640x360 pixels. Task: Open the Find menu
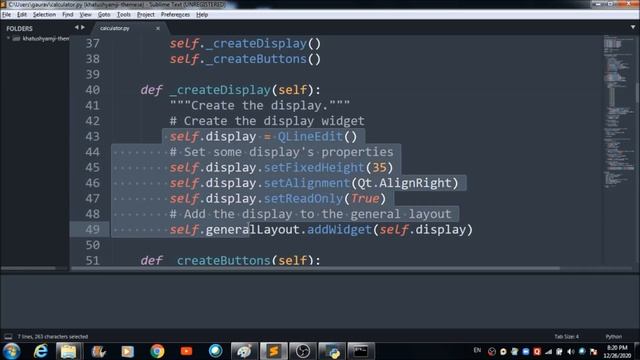[68, 15]
